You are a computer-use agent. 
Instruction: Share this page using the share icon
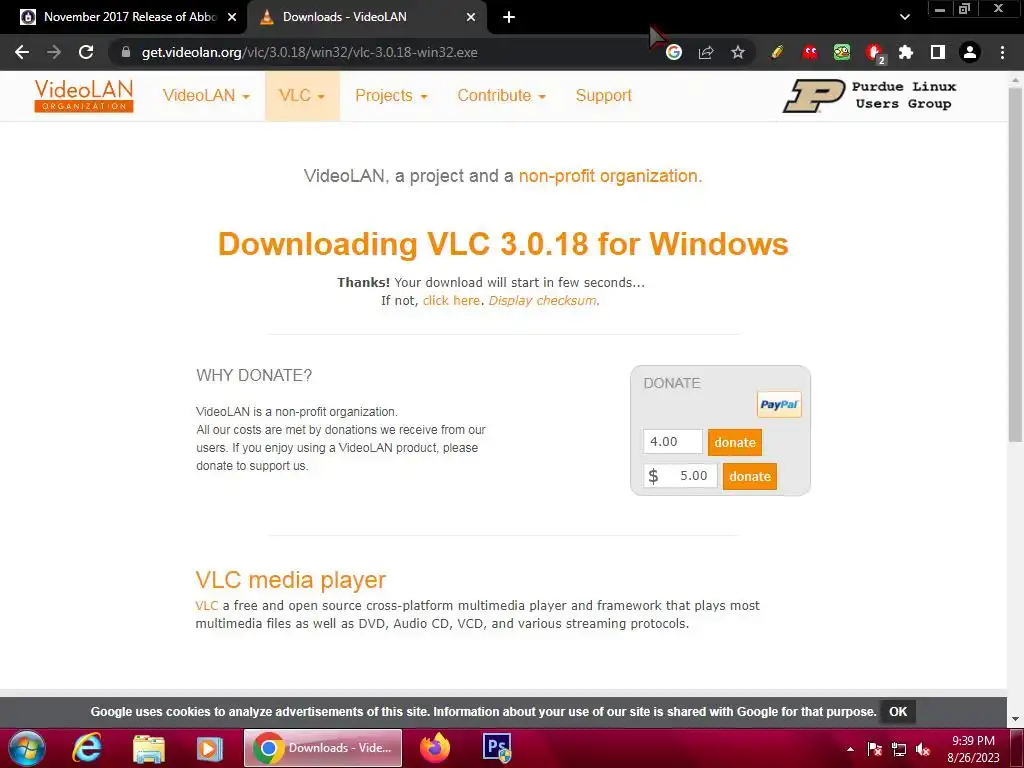706,52
